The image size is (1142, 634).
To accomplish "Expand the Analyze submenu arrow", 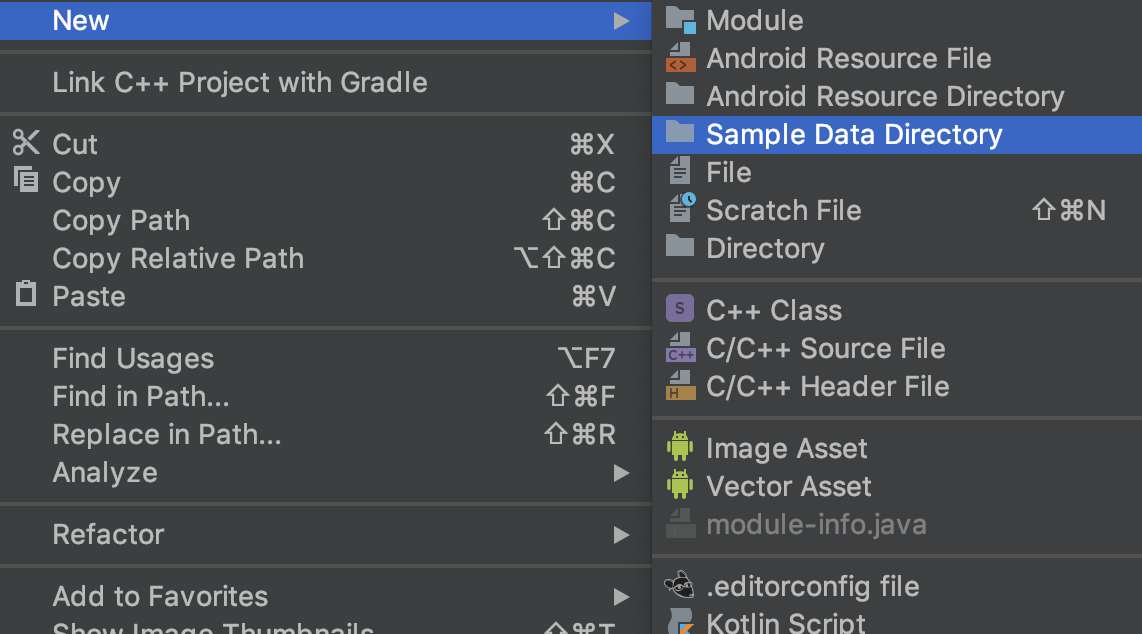I will point(622,473).
